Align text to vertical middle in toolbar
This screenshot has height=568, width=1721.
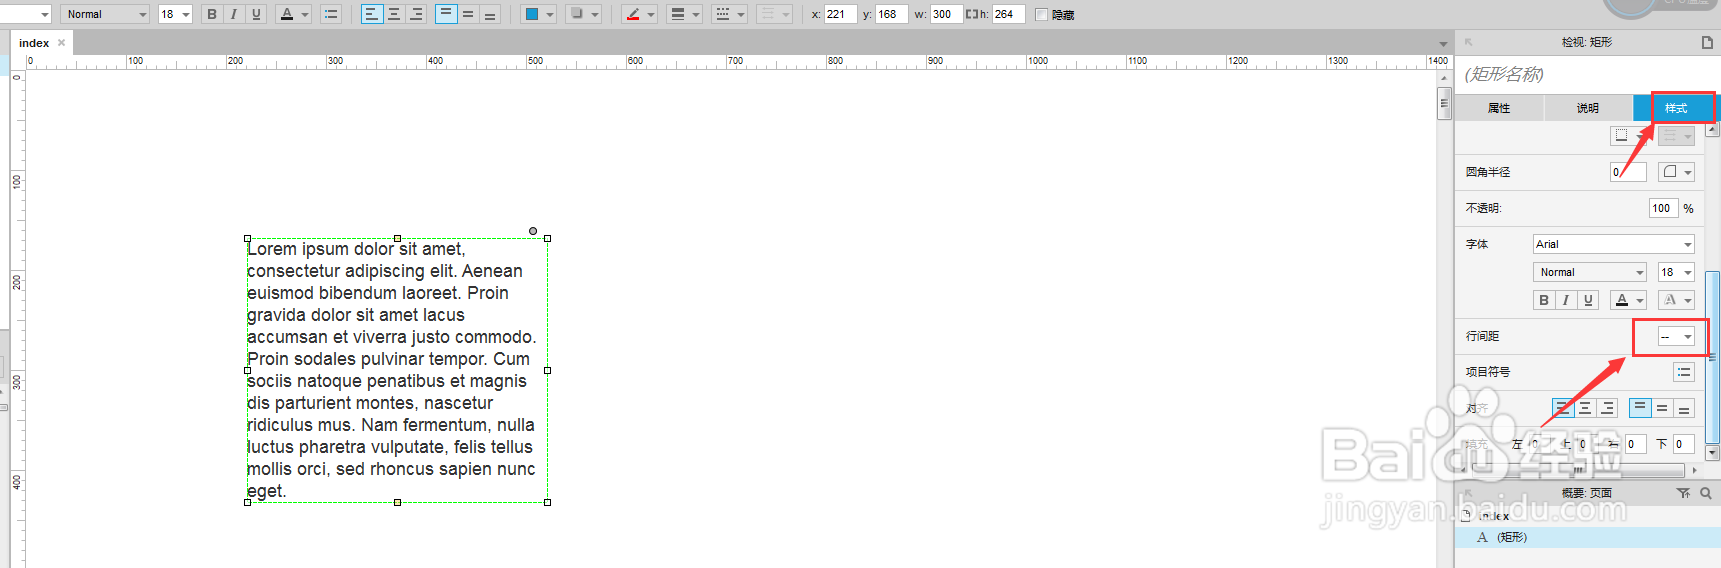pyautogui.click(x=468, y=14)
